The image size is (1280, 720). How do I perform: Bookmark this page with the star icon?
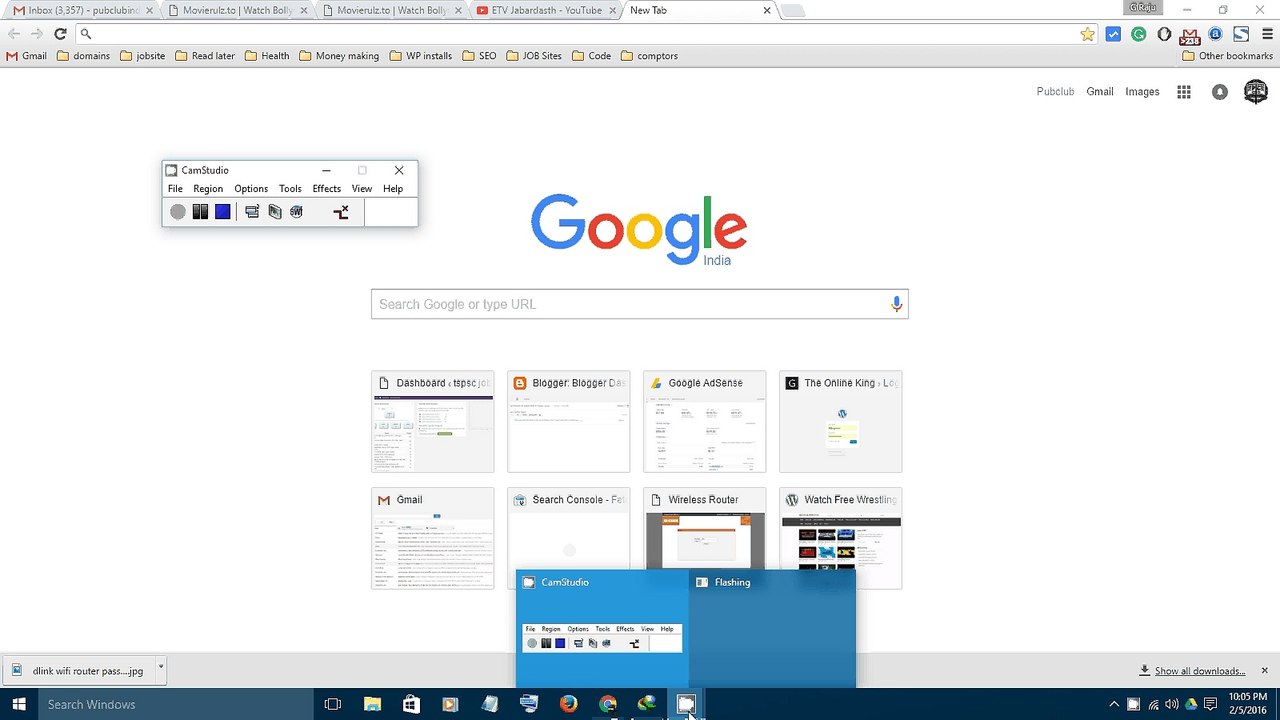tap(1088, 34)
